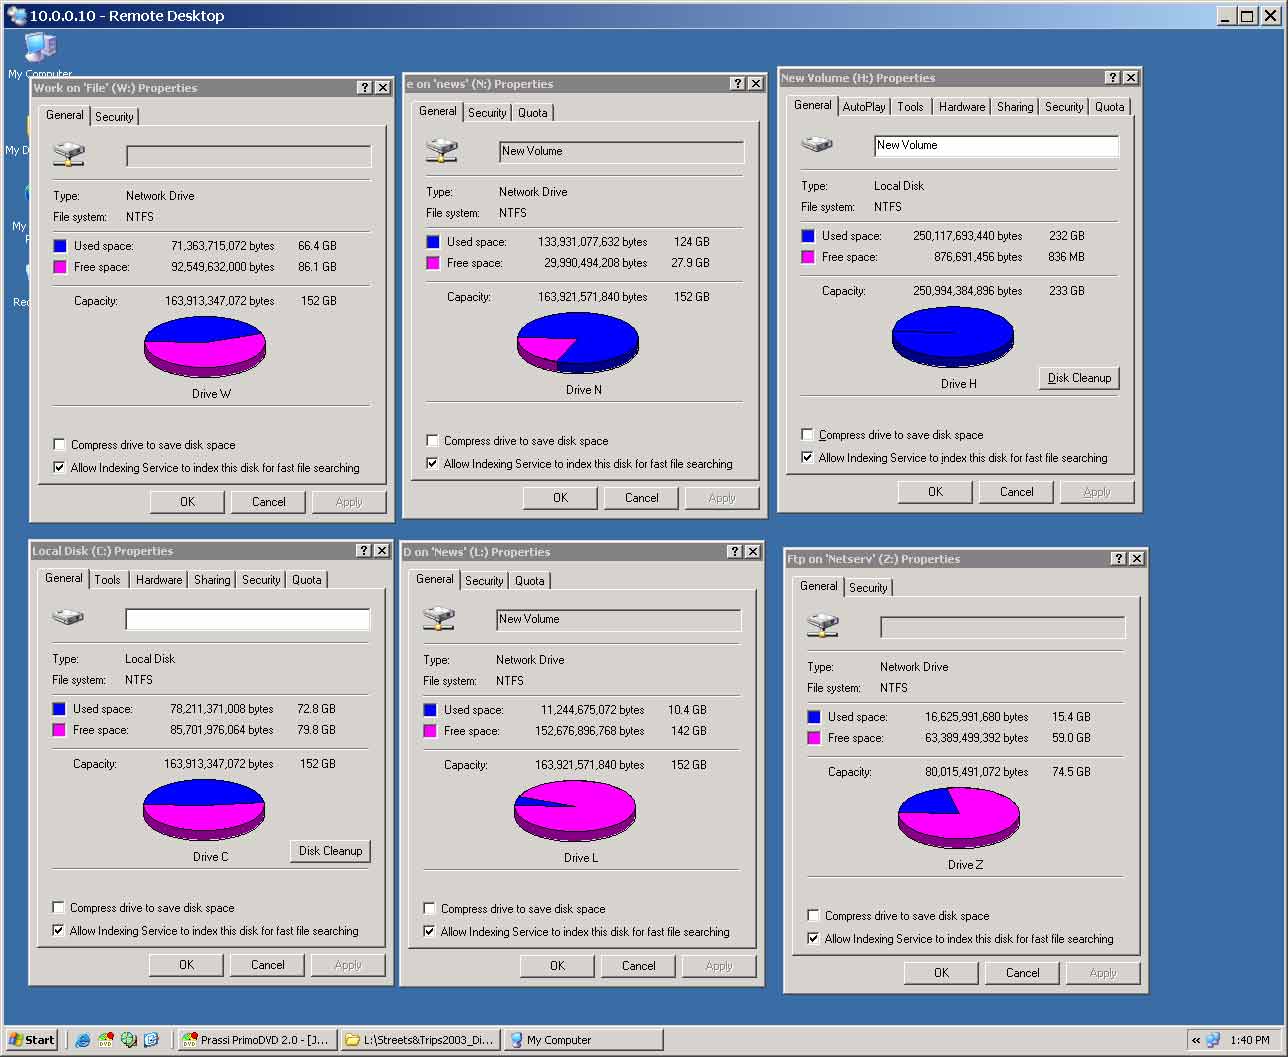The height and width of the screenshot is (1057, 1288).
Task: Click the Drive Z network drive icon
Action: [x=823, y=627]
